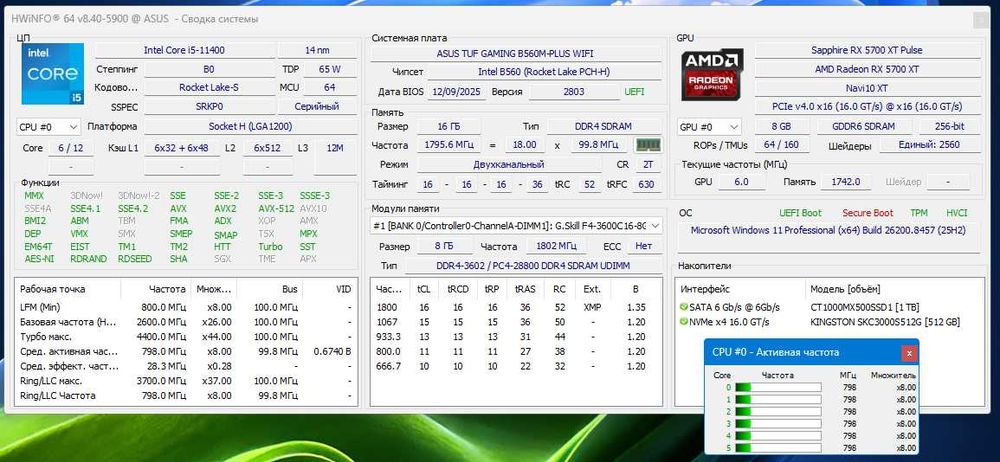1000x462 pixels.
Task: Click the 933.3 row in timings table
Action: [517, 337]
